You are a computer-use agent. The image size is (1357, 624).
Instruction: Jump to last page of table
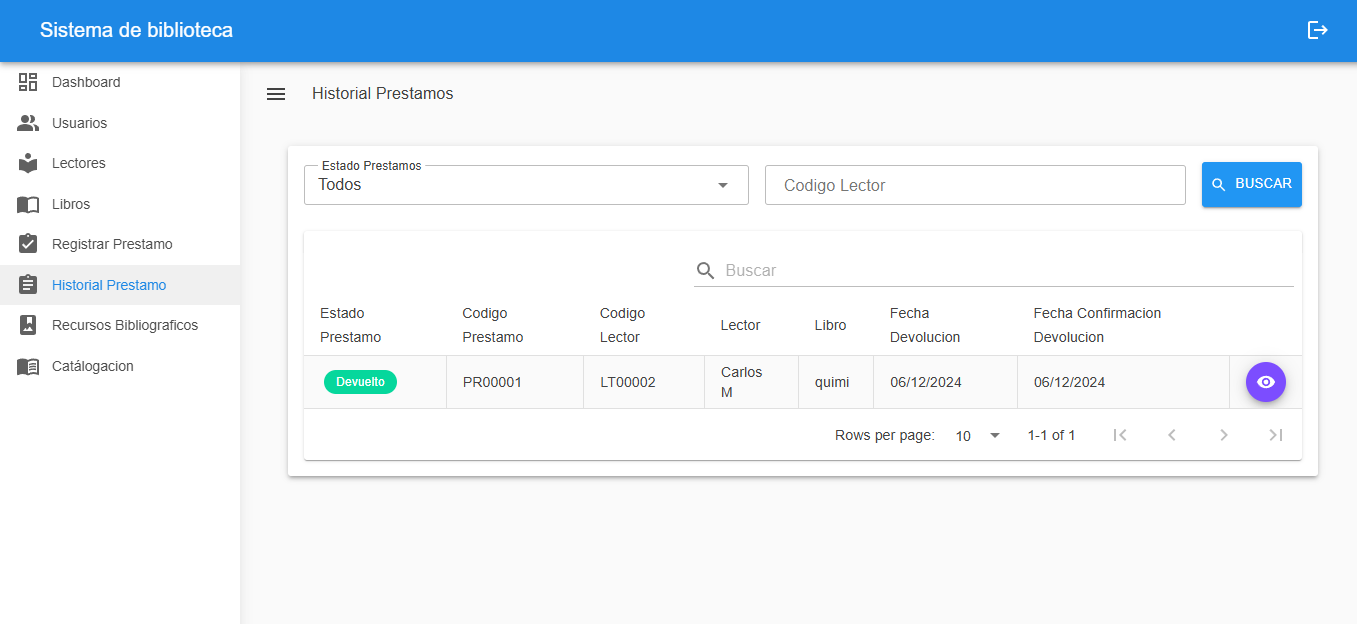1275,435
